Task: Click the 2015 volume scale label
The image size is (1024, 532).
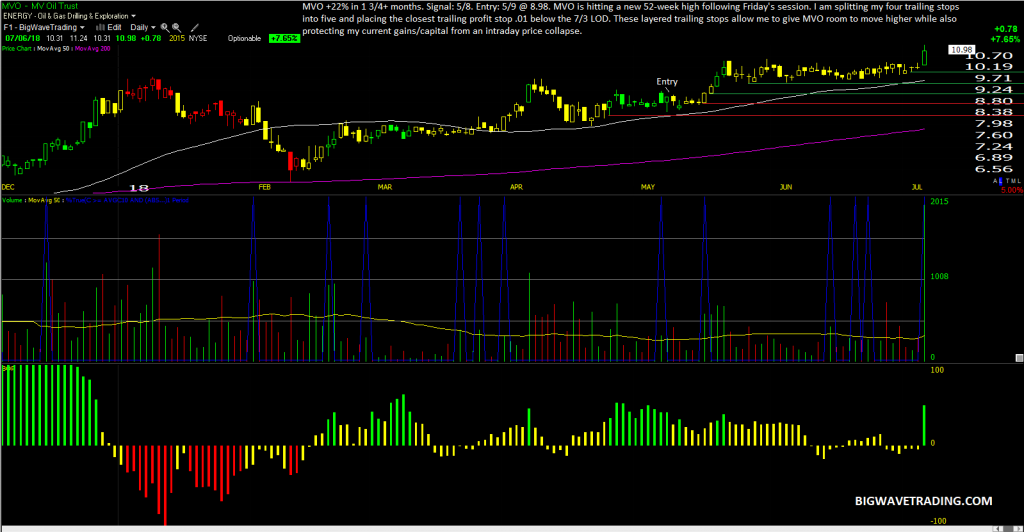Action: pos(939,201)
